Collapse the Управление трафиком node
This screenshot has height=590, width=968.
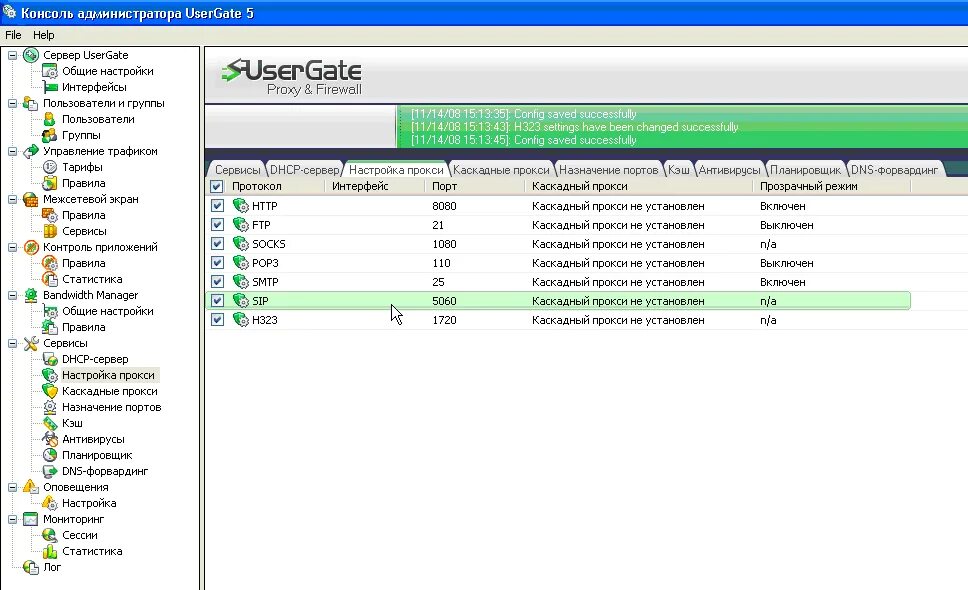pos(12,151)
